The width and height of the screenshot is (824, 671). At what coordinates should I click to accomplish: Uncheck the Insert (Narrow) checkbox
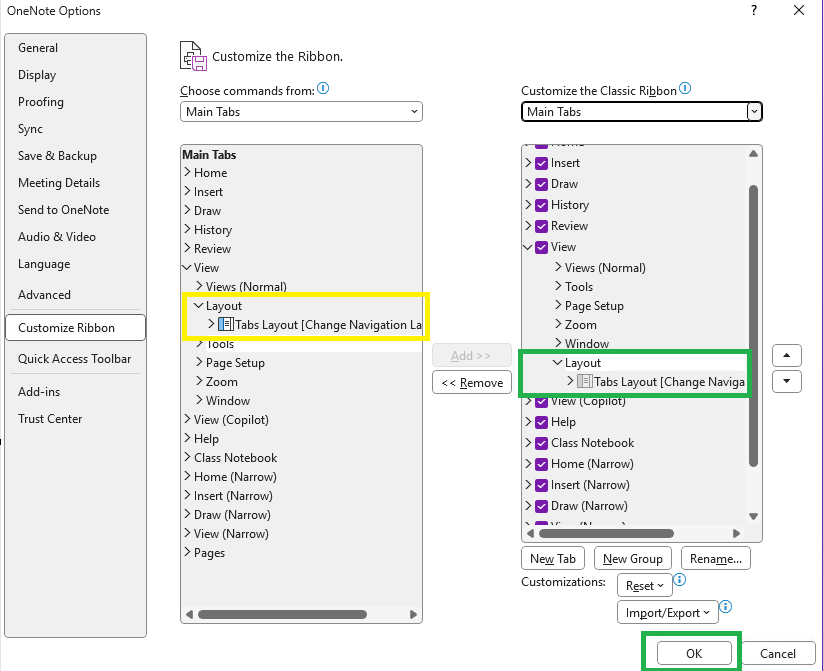tap(541, 486)
